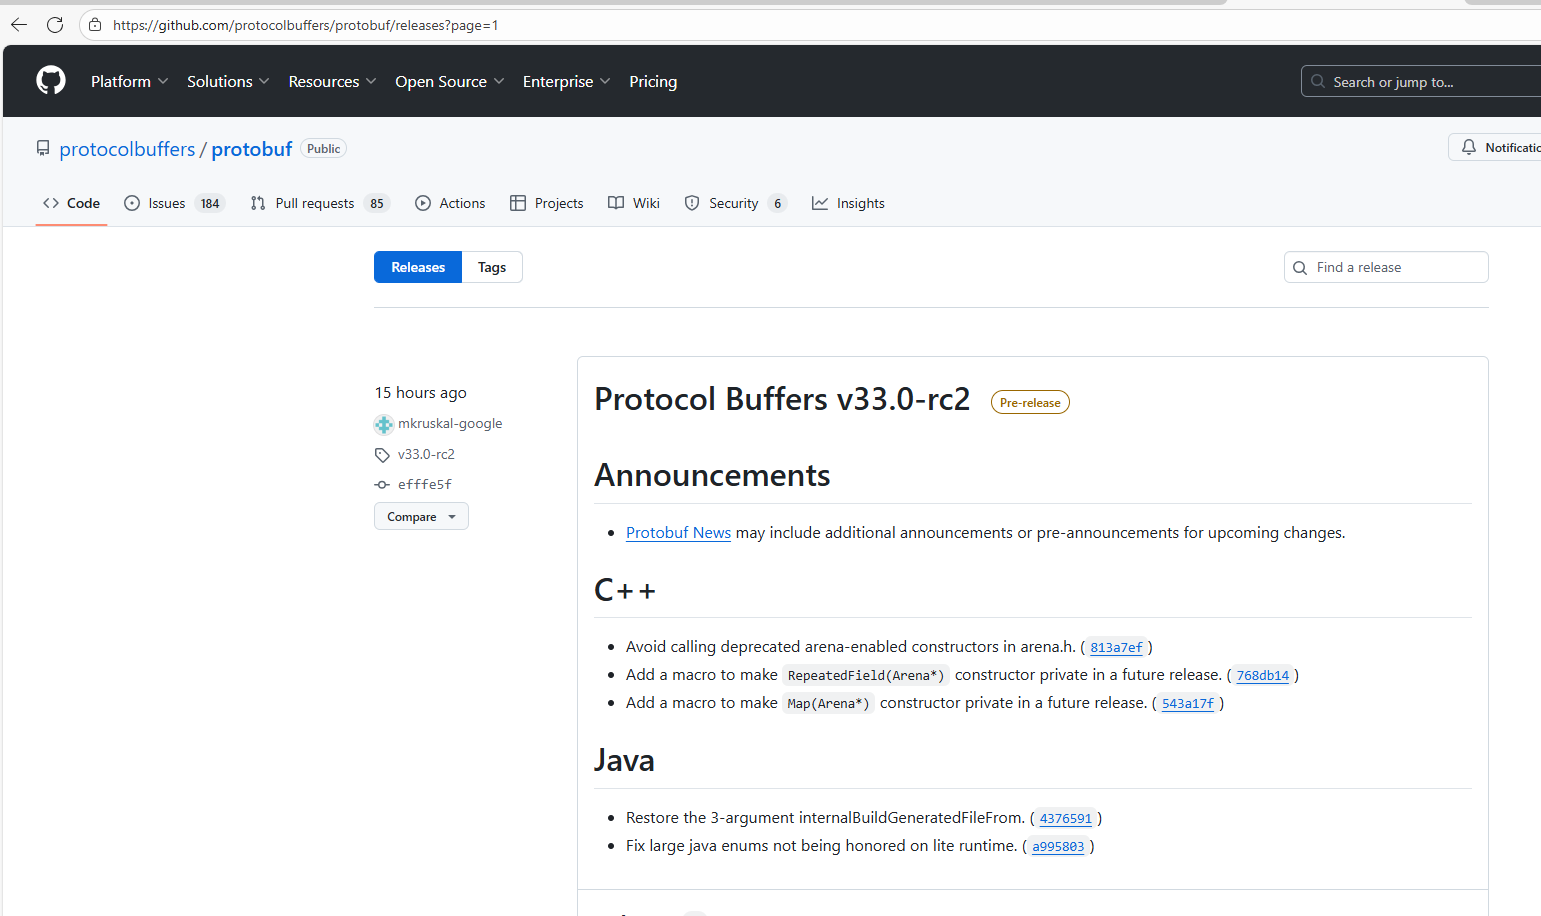Screen dimensions: 1541x916
Task: Click the Map(Arena*) code text
Action: click(x=828, y=704)
